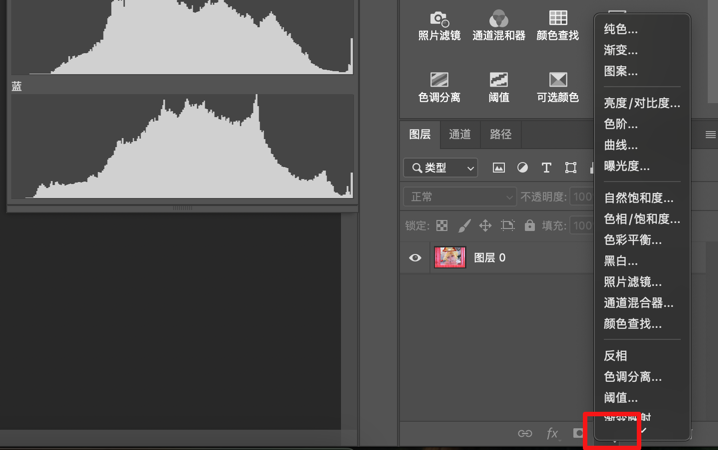Toggle the pixel layer filter icon
Image resolution: width=718 pixels, height=450 pixels.
[x=499, y=168]
